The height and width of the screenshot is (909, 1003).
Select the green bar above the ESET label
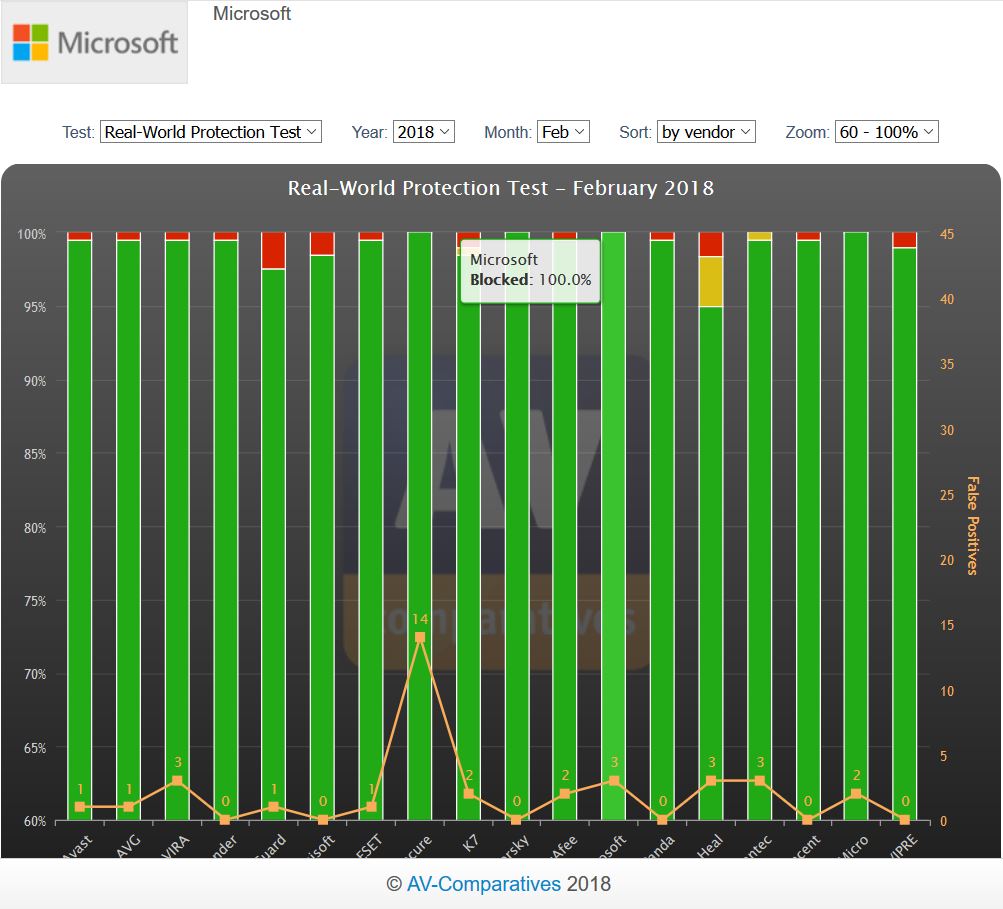pyautogui.click(x=371, y=530)
